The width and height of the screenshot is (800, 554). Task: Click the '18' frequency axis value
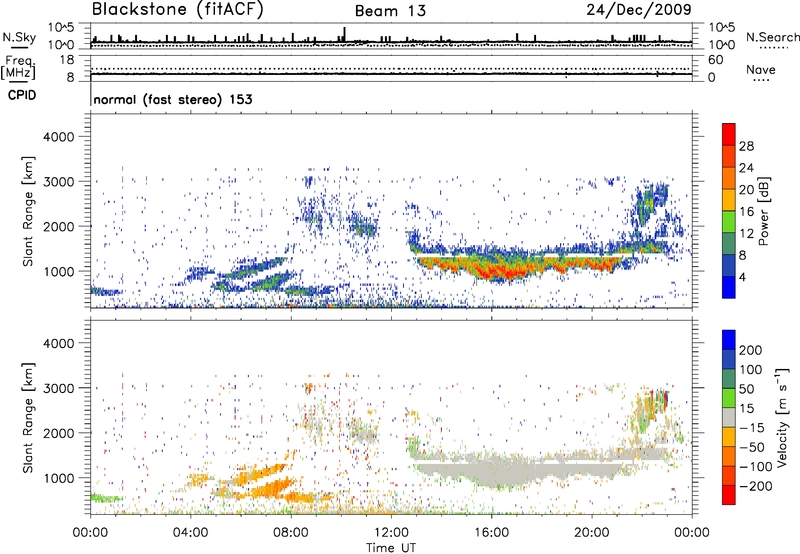67,60
